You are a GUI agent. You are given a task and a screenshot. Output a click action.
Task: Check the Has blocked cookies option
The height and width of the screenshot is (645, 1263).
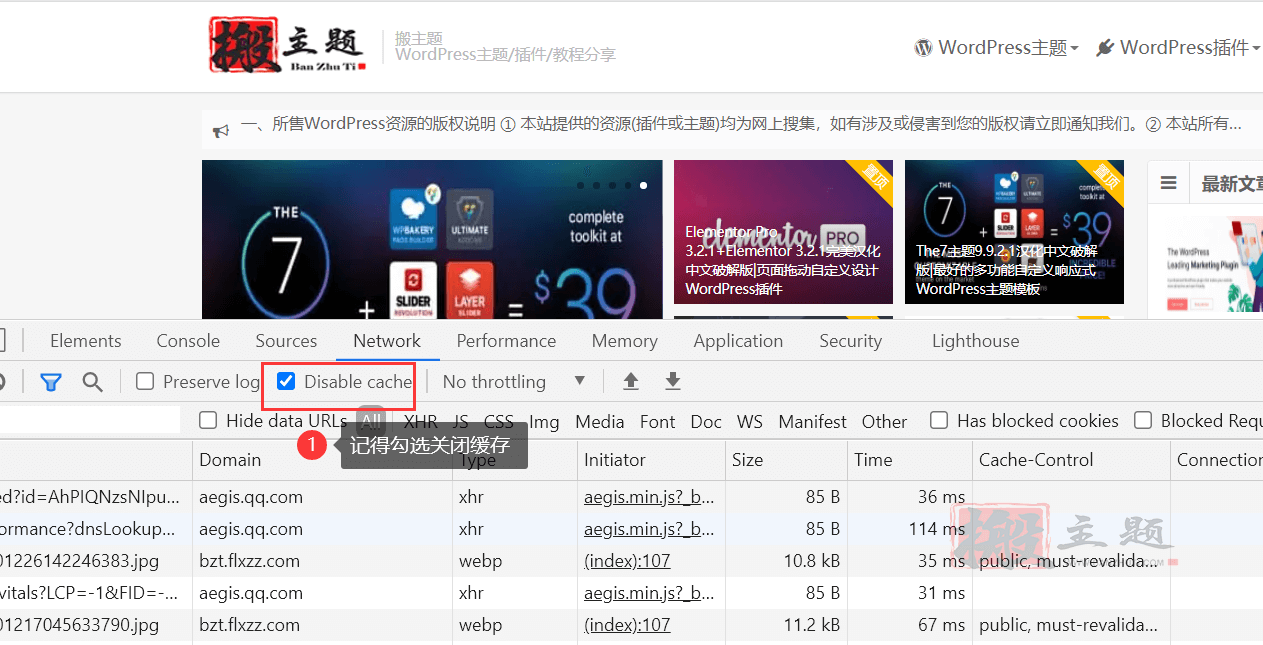tap(939, 420)
